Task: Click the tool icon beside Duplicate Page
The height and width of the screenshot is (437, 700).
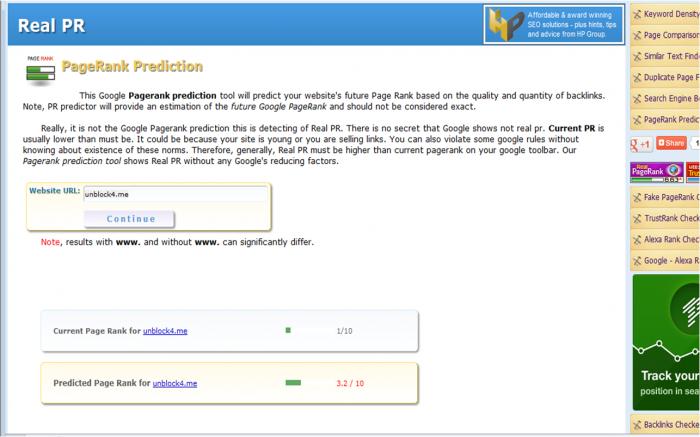Action: 637,78
